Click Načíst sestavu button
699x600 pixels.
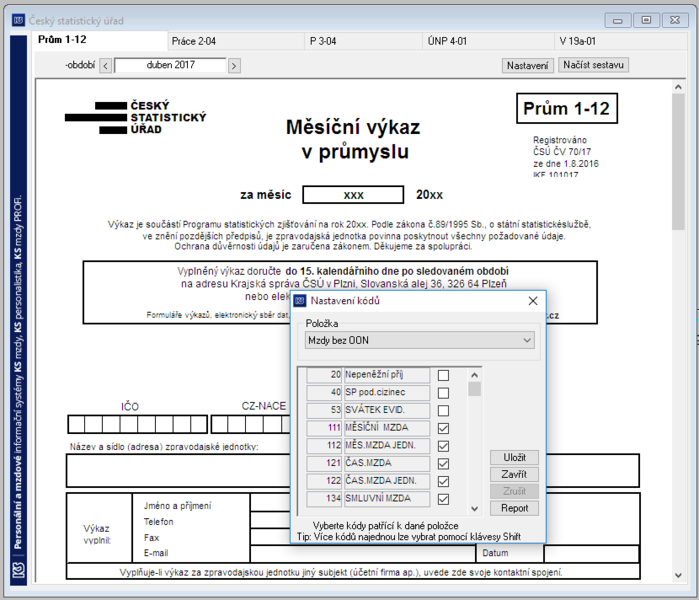coord(593,65)
